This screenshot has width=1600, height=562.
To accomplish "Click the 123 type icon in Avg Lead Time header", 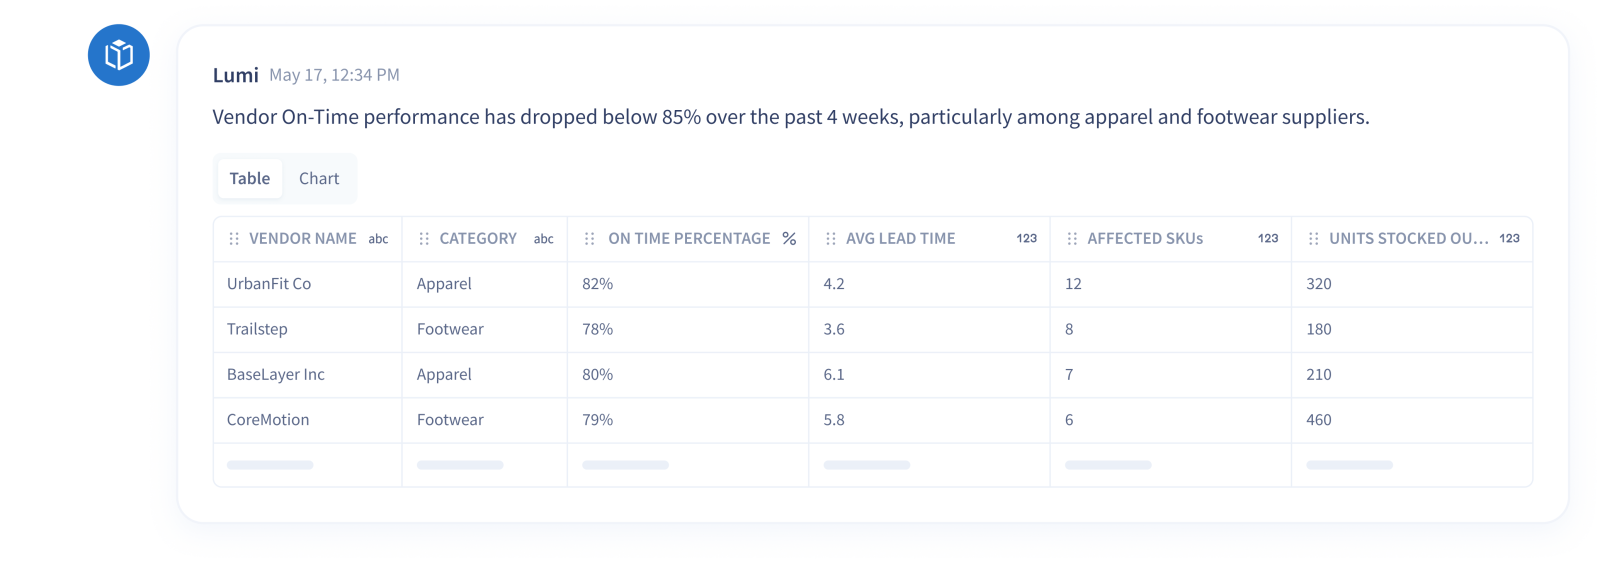I will pos(1027,239).
